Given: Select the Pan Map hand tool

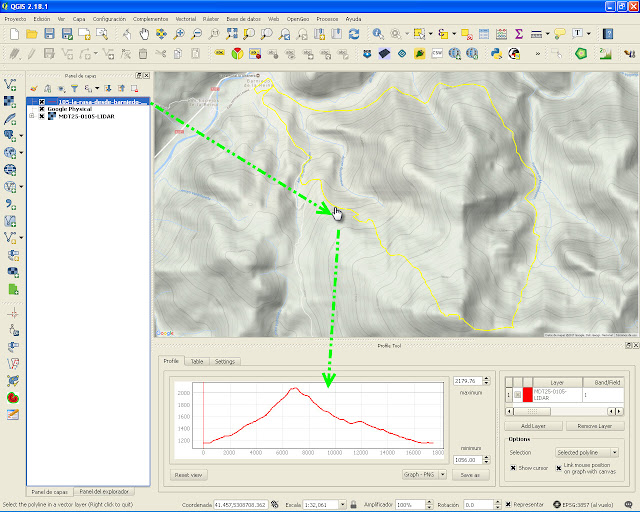Looking at the screenshot, I should [144, 34].
